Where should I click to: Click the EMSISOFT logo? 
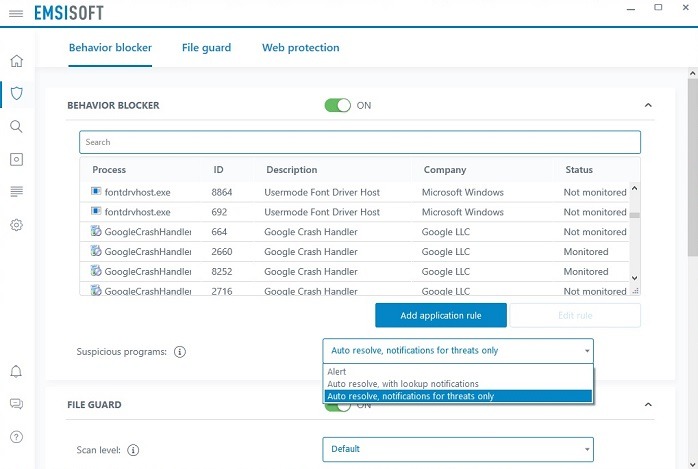pyautogui.click(x=69, y=13)
